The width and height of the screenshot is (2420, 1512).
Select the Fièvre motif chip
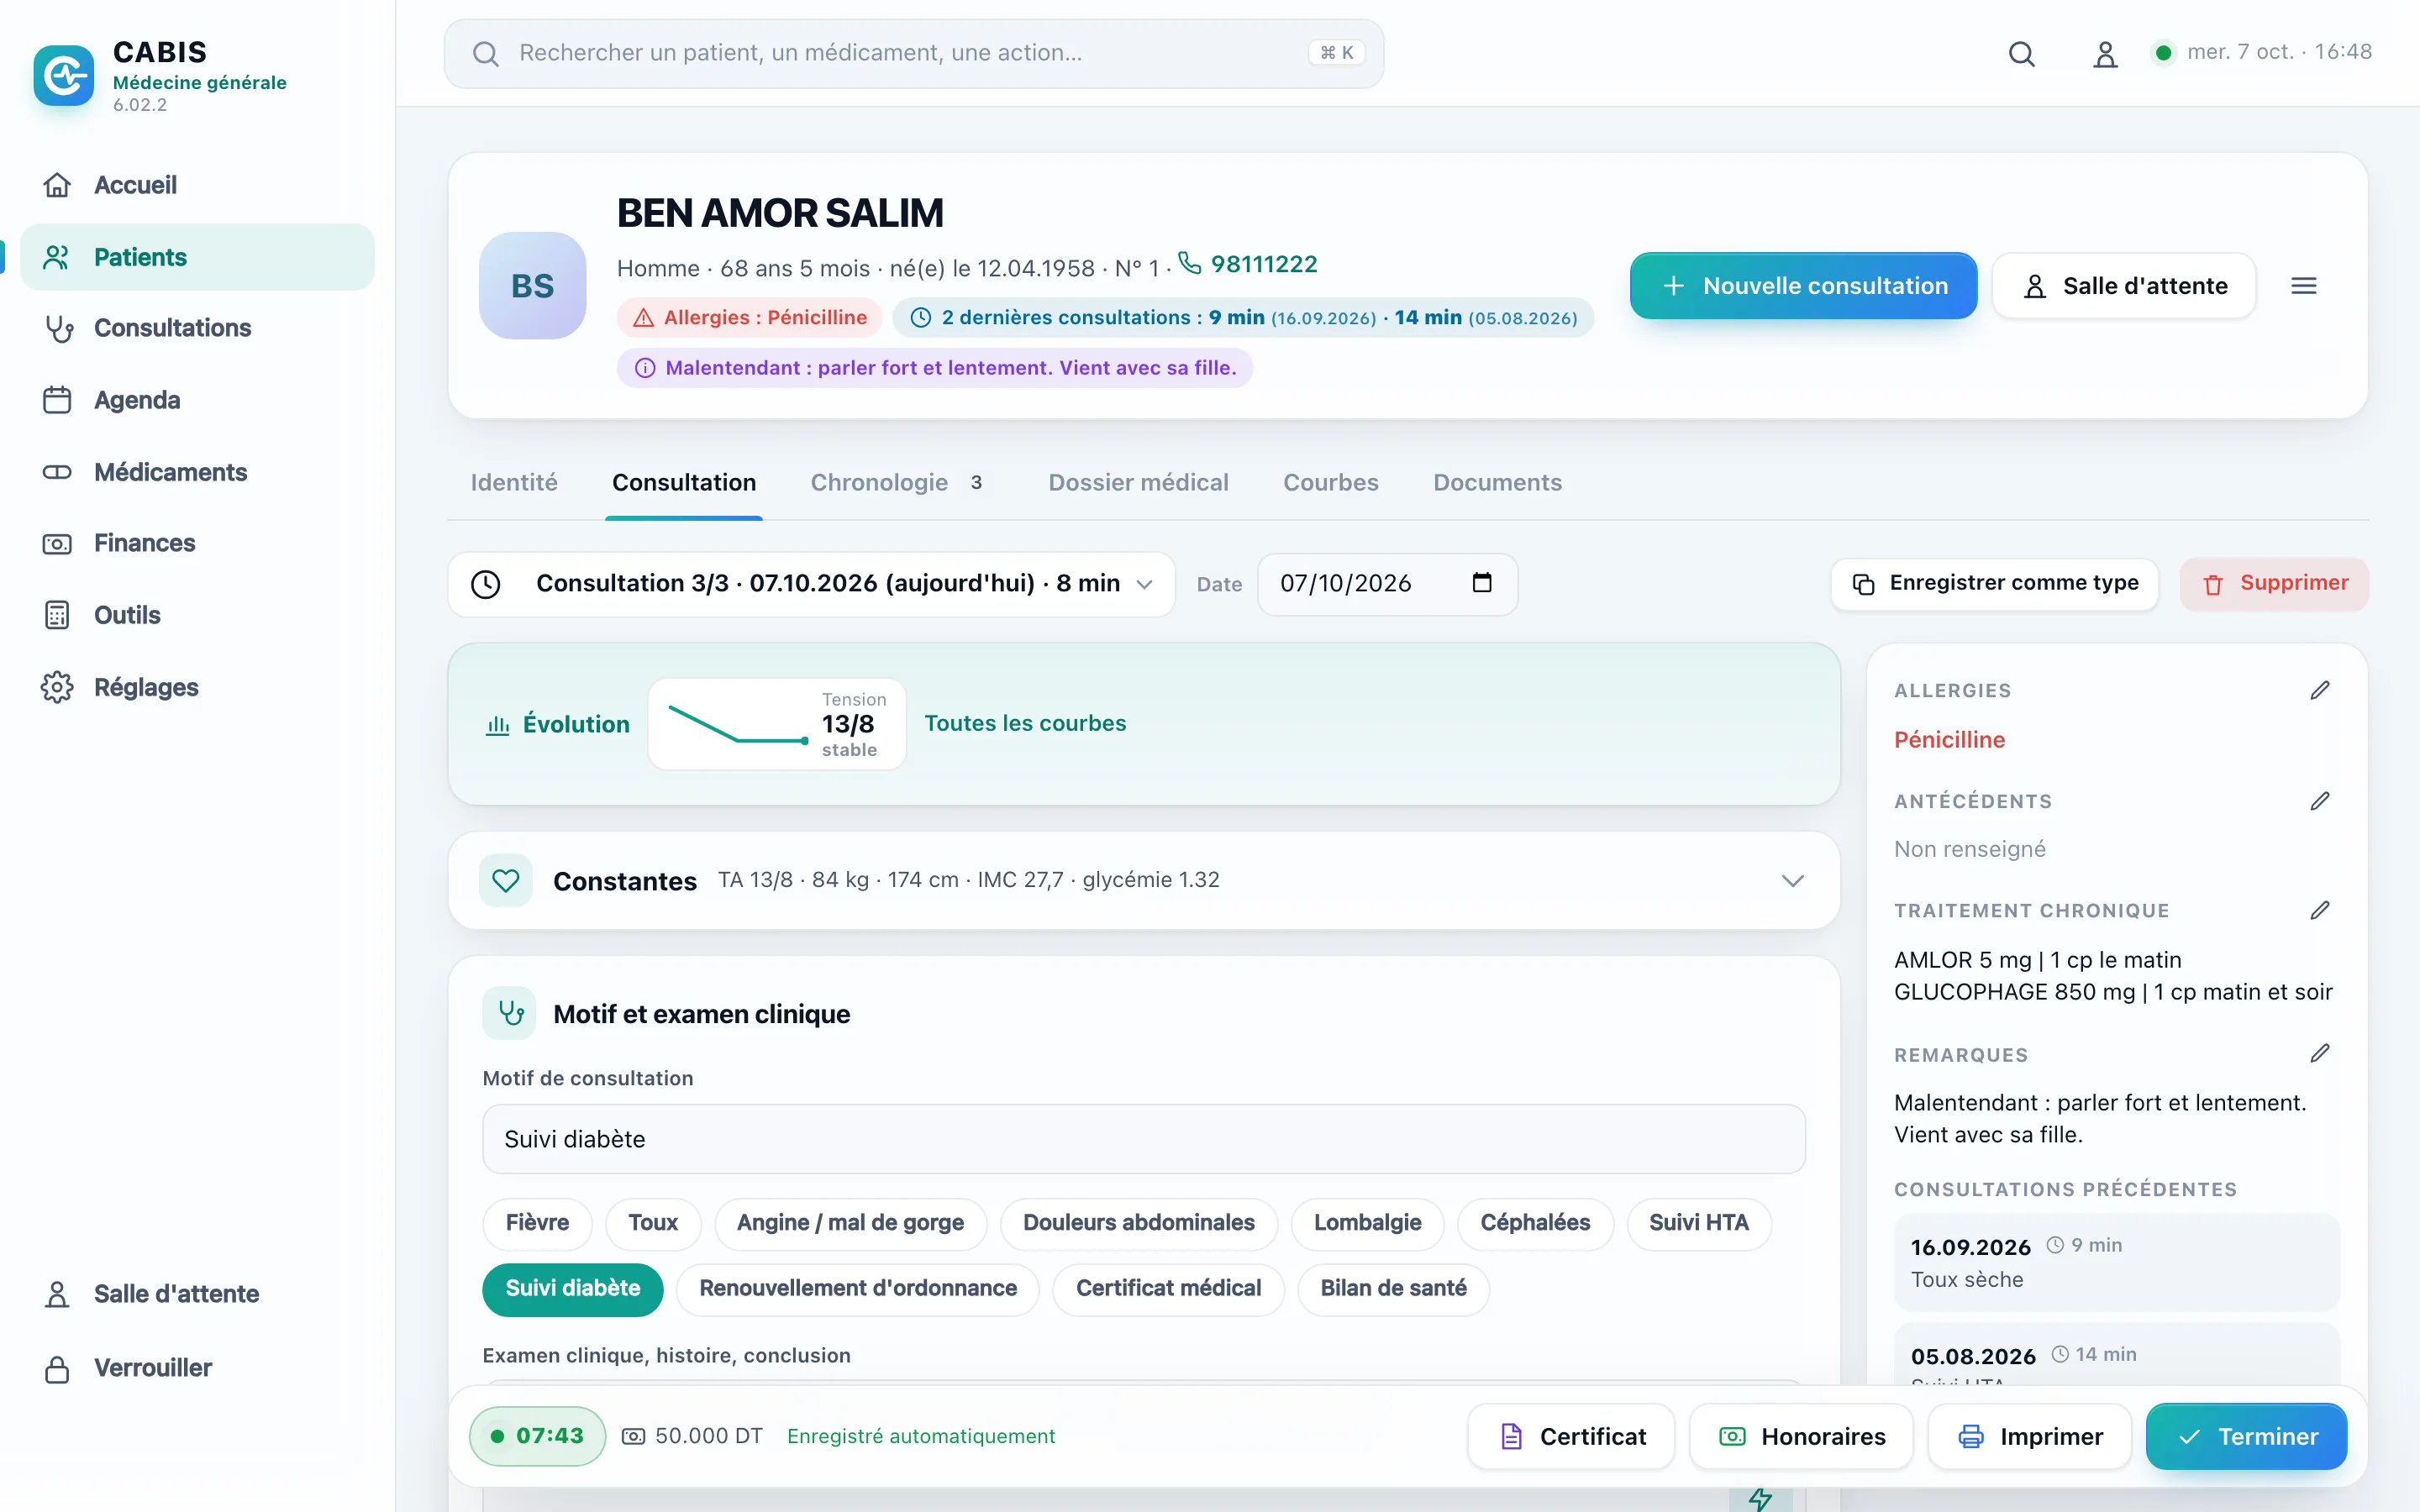coord(537,1222)
